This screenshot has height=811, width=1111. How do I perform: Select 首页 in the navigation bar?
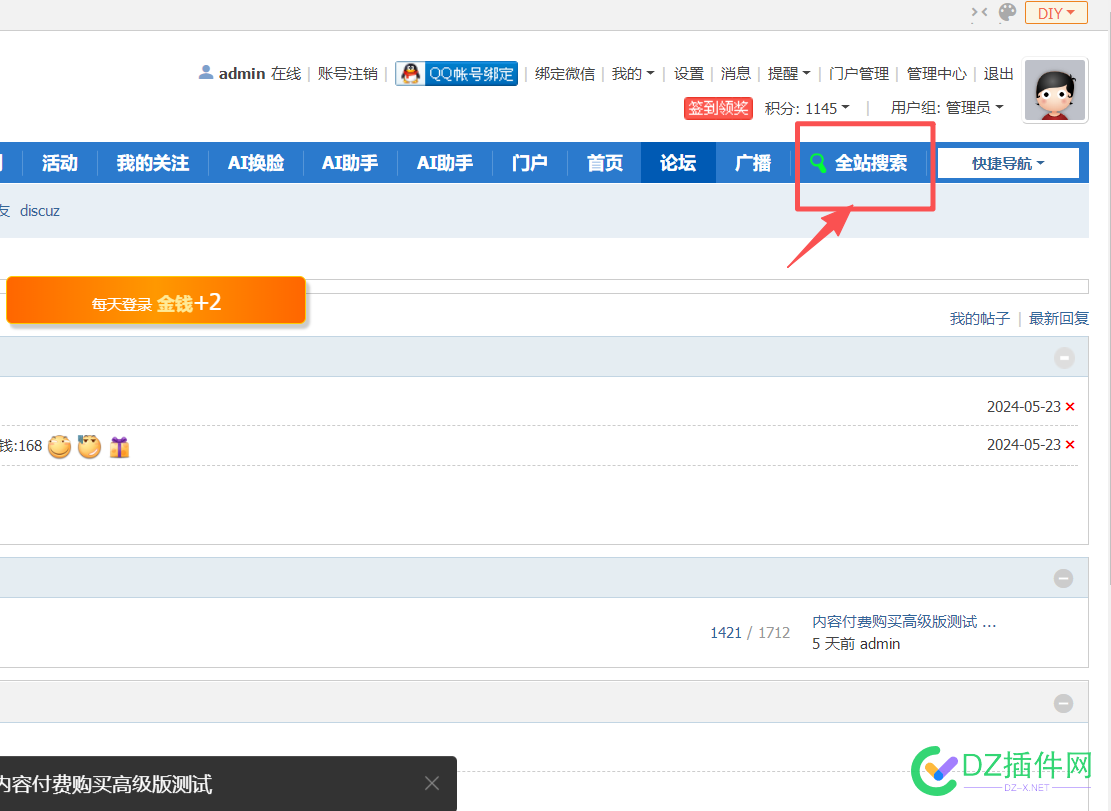pos(604,162)
